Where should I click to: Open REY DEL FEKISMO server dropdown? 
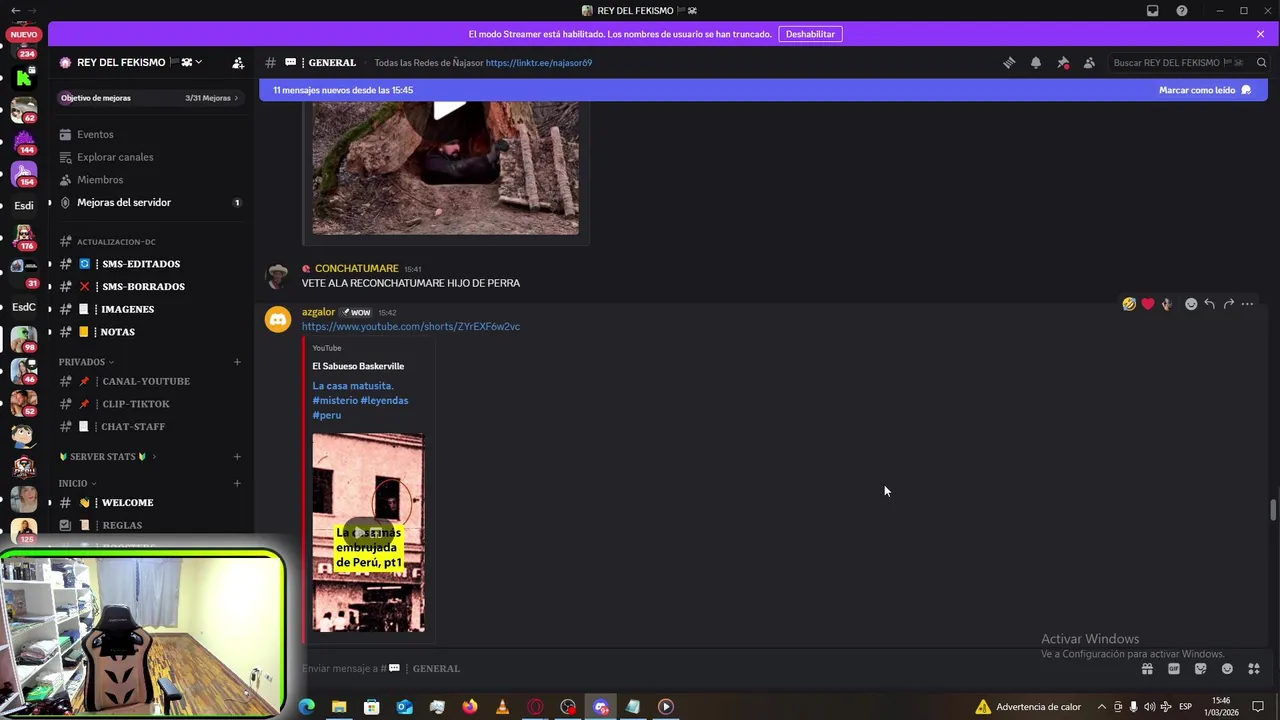pyautogui.click(x=140, y=62)
